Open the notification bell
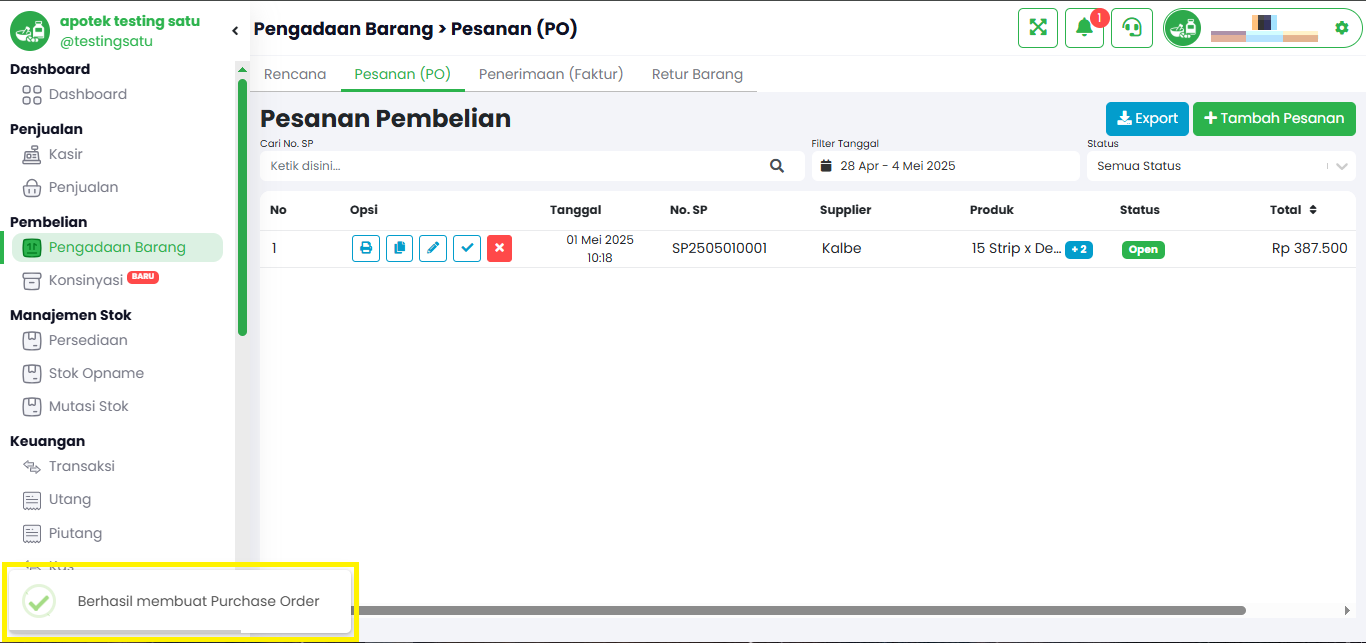 pos(1084,28)
